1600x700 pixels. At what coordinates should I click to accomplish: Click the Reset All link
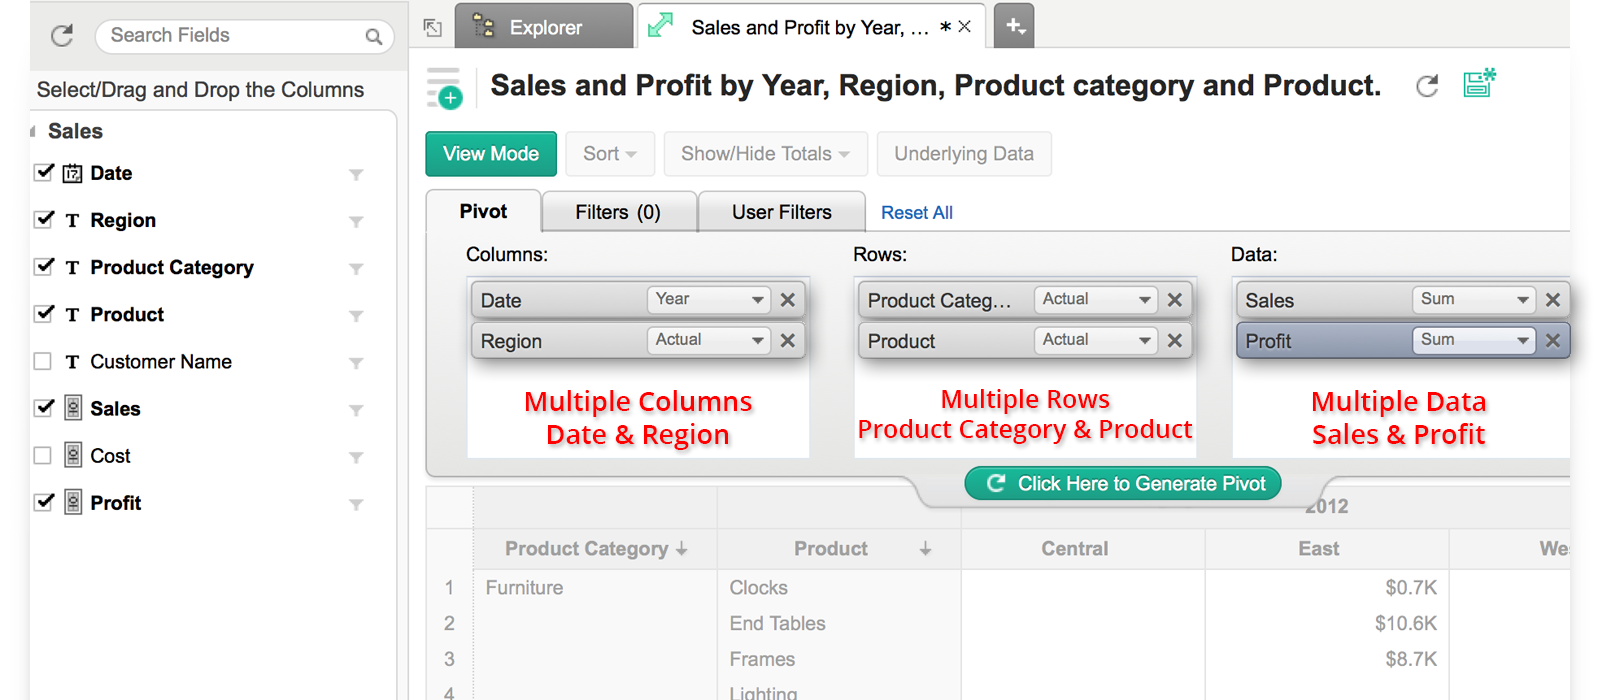click(x=916, y=213)
